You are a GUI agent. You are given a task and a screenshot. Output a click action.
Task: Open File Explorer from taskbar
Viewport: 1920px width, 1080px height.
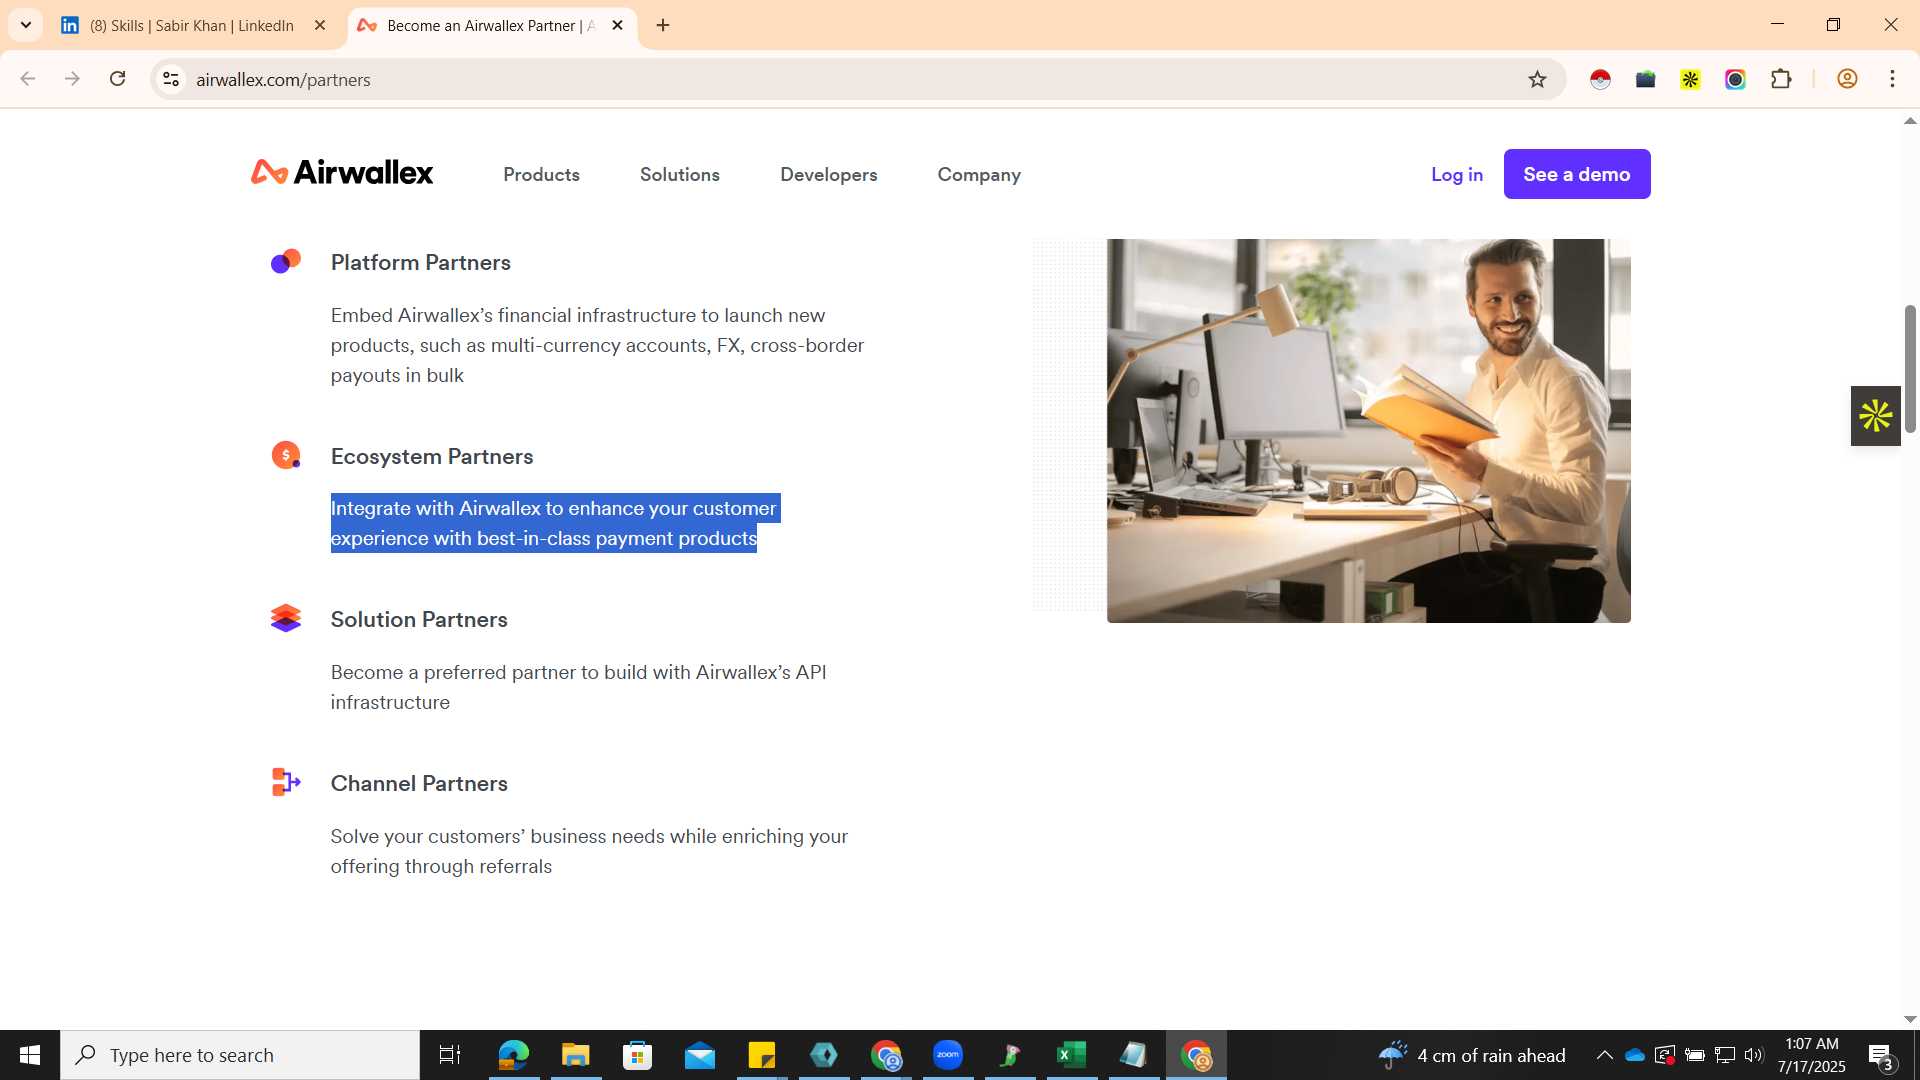(575, 1055)
